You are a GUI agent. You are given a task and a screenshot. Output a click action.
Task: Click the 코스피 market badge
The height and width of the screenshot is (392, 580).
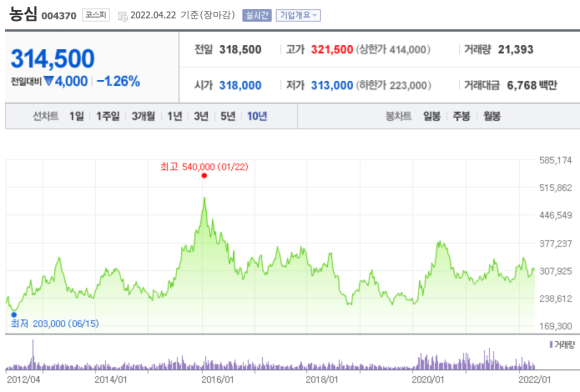[96, 15]
